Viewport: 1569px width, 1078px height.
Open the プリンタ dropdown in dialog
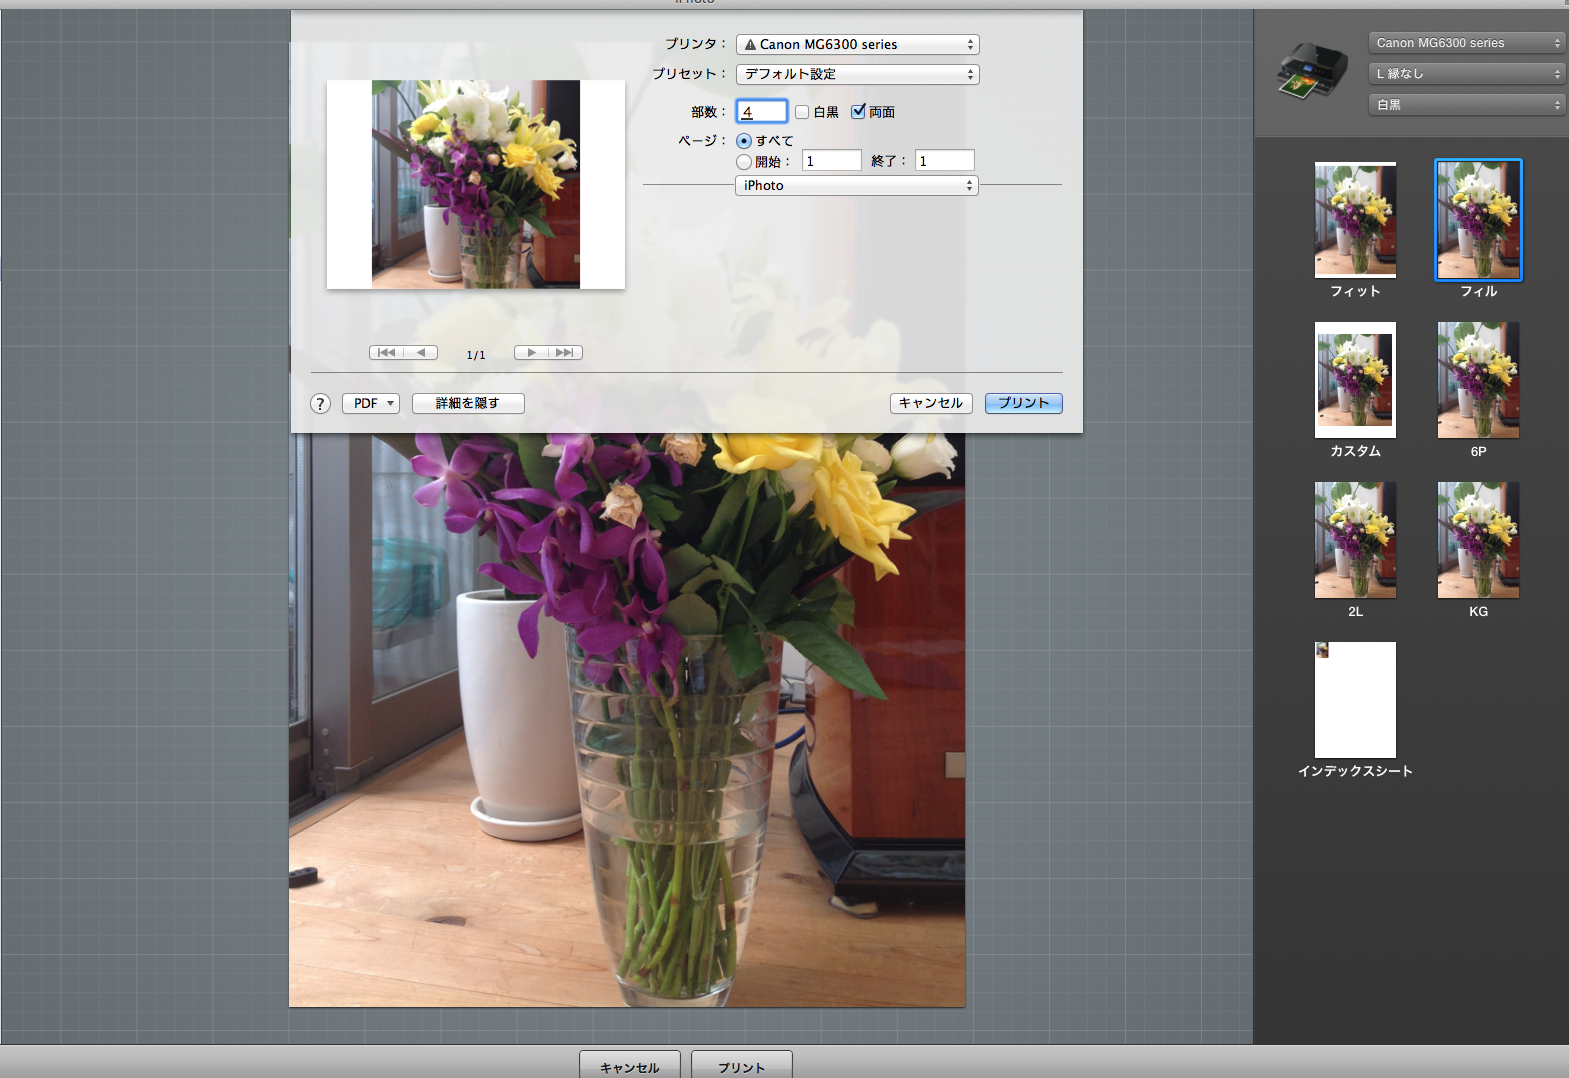857,45
